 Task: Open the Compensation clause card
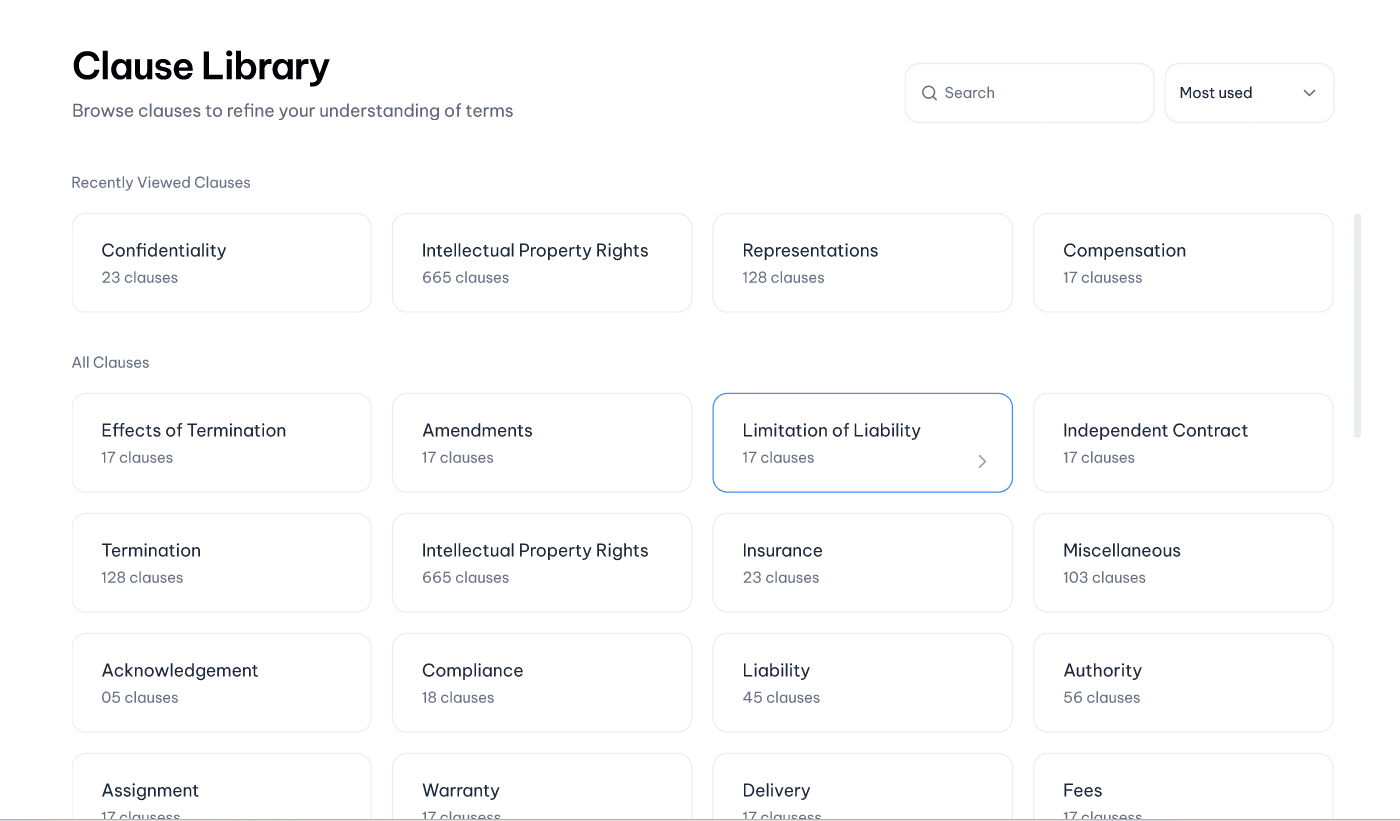[1182, 263]
